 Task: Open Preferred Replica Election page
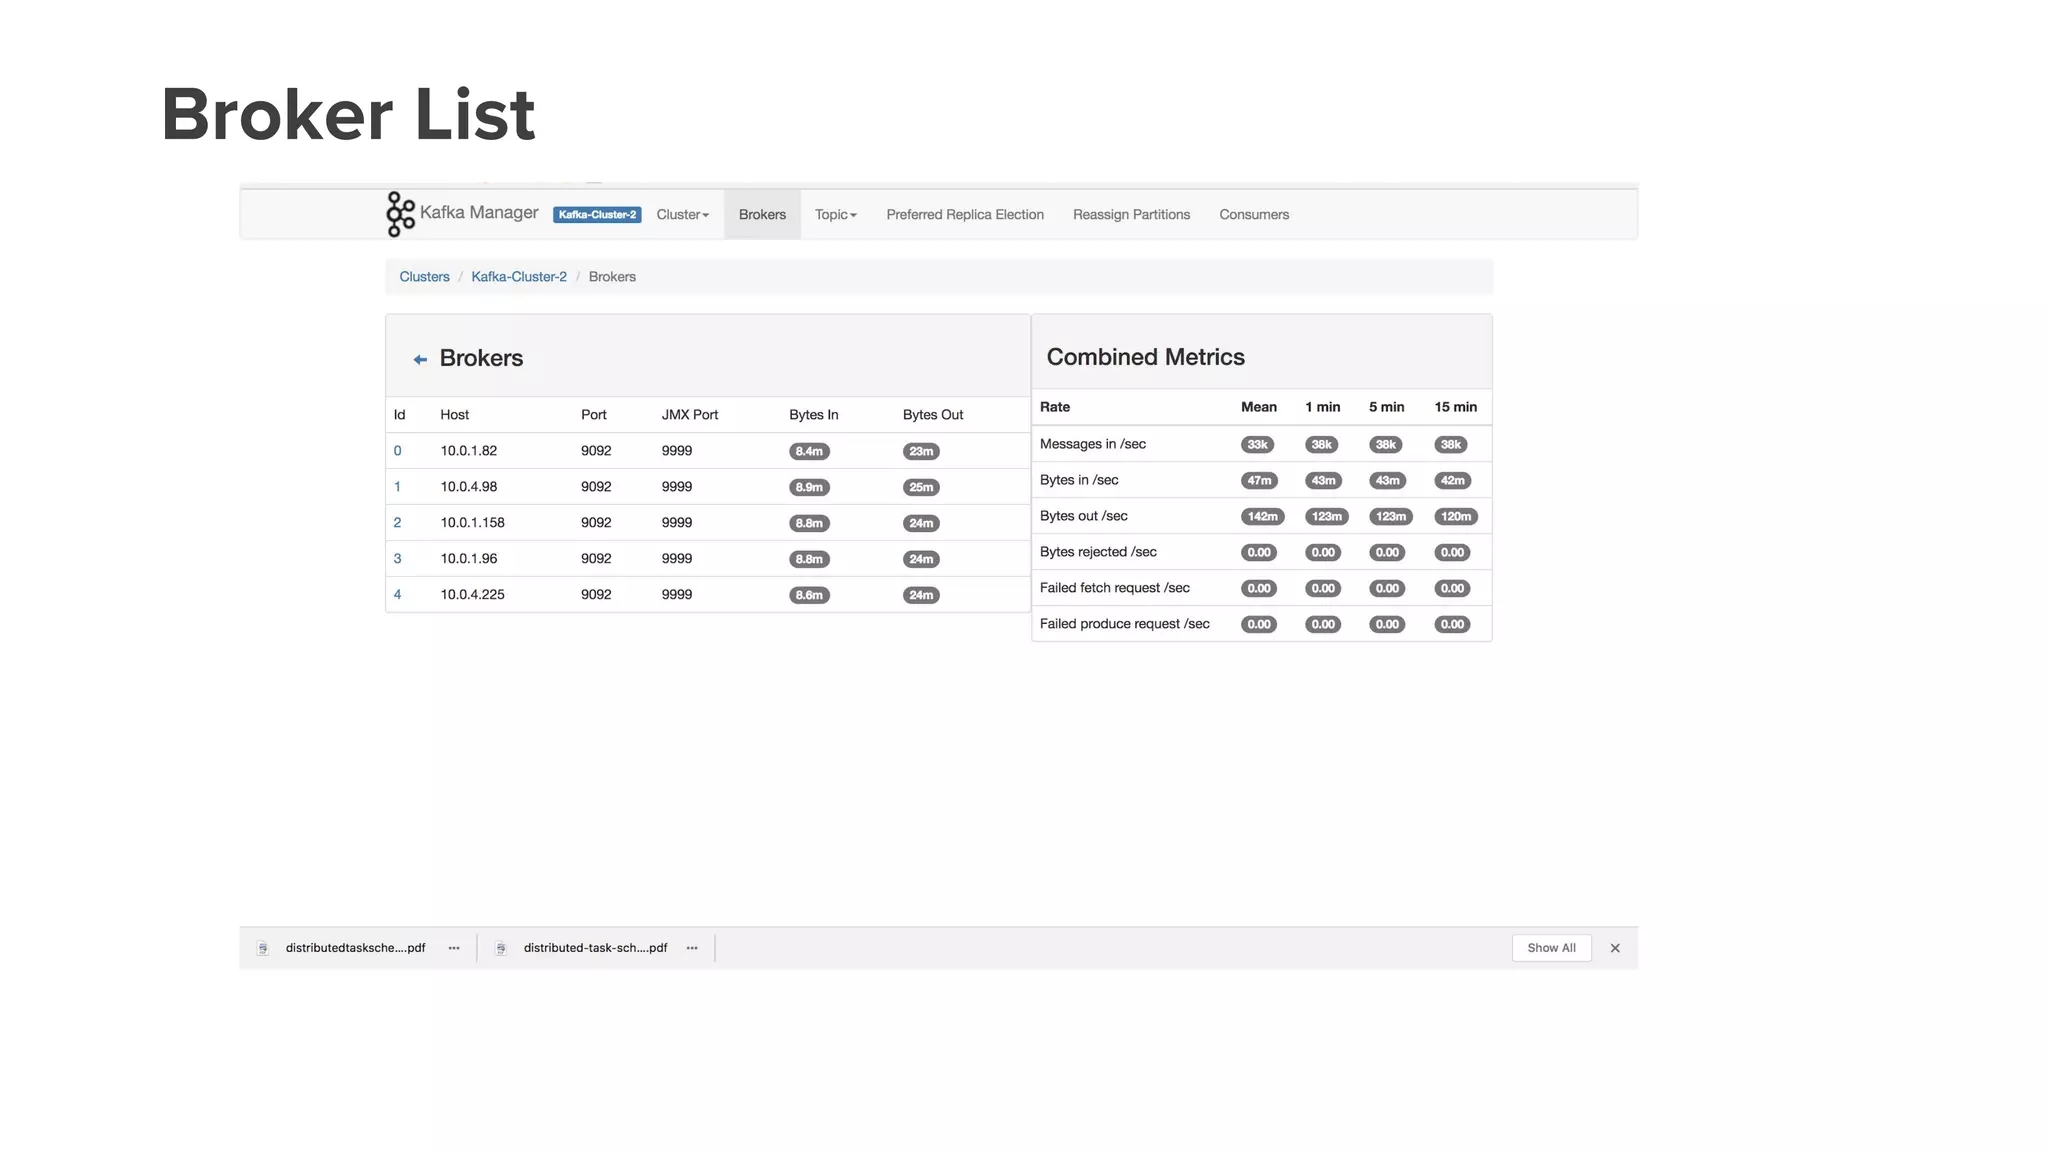(x=964, y=215)
